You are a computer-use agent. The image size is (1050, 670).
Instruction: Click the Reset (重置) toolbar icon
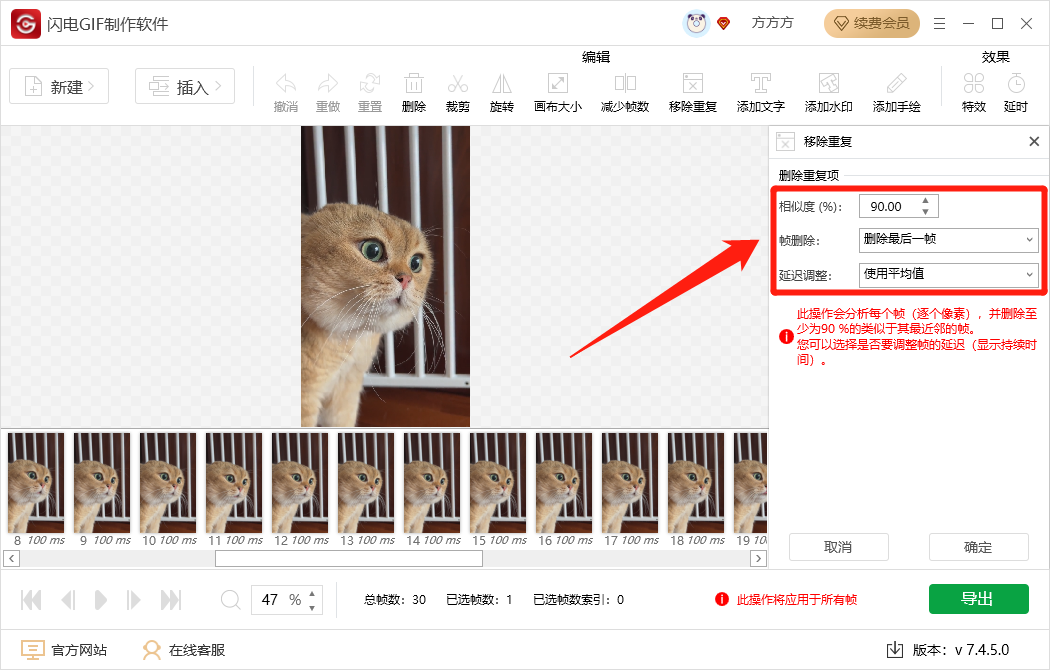[x=370, y=84]
